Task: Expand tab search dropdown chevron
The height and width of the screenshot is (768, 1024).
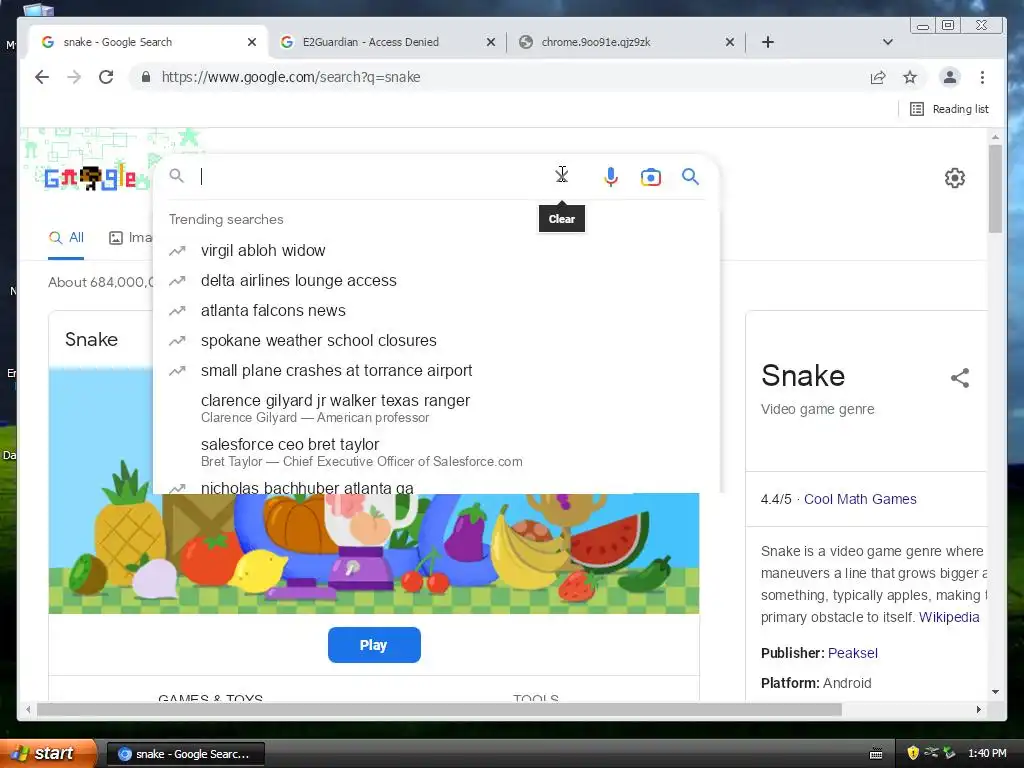Action: (887, 42)
